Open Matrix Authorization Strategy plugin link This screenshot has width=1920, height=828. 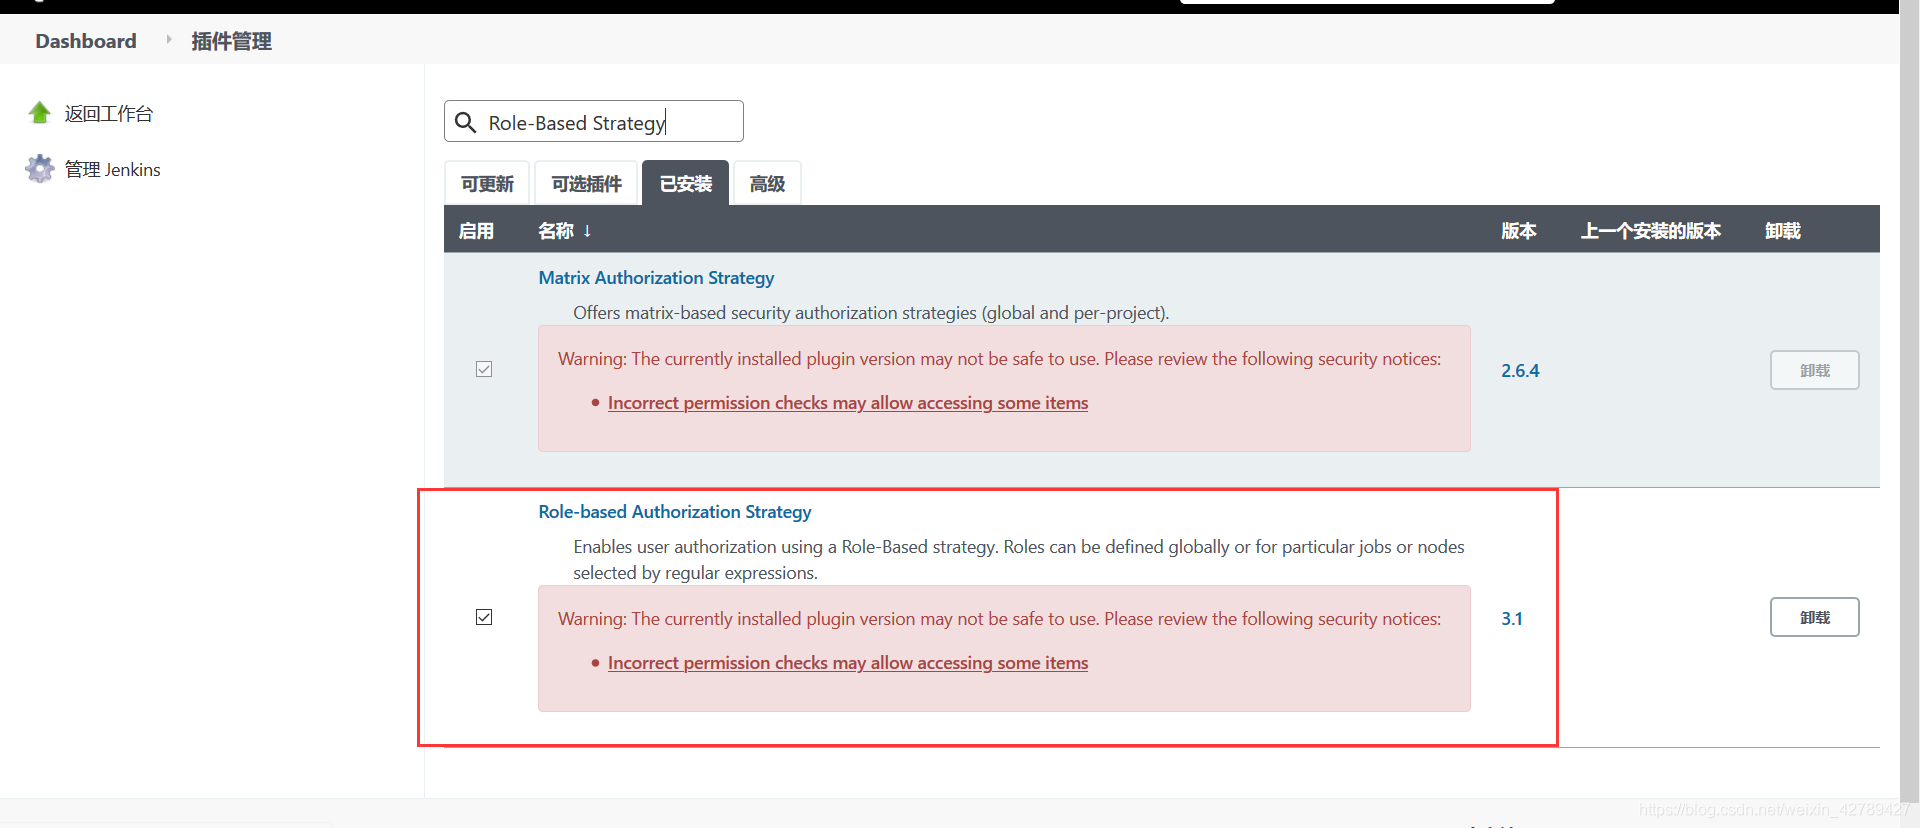pyautogui.click(x=656, y=278)
